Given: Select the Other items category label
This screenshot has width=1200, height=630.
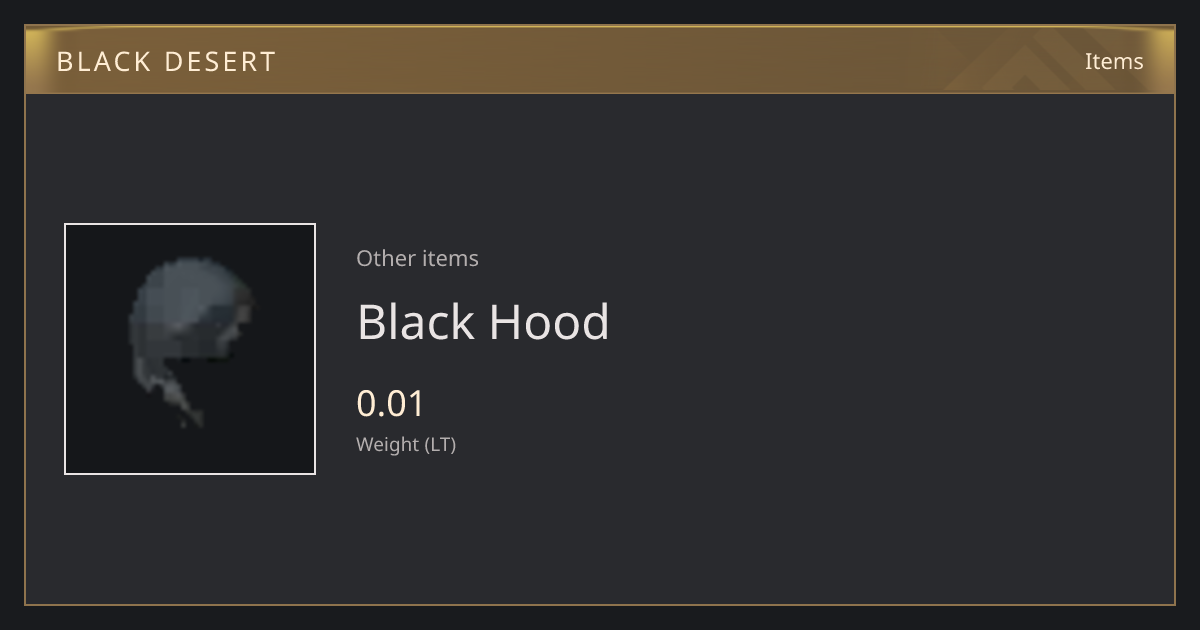Looking at the screenshot, I should tap(417, 258).
